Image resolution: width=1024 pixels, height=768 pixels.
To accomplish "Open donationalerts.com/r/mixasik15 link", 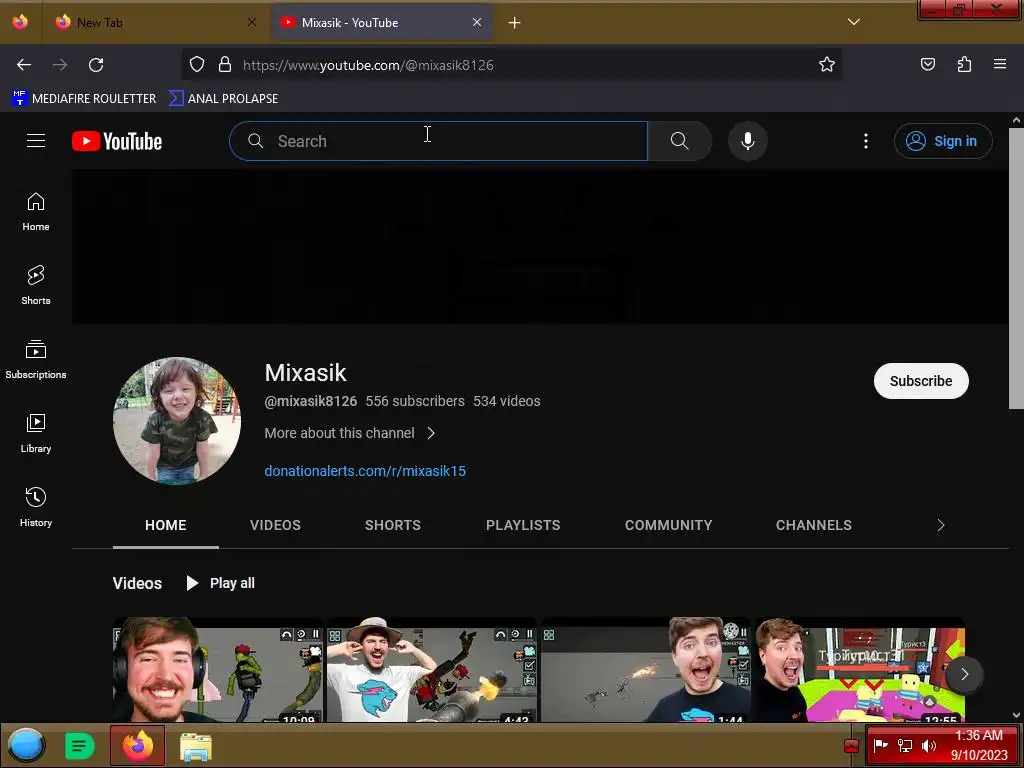I will 365,471.
